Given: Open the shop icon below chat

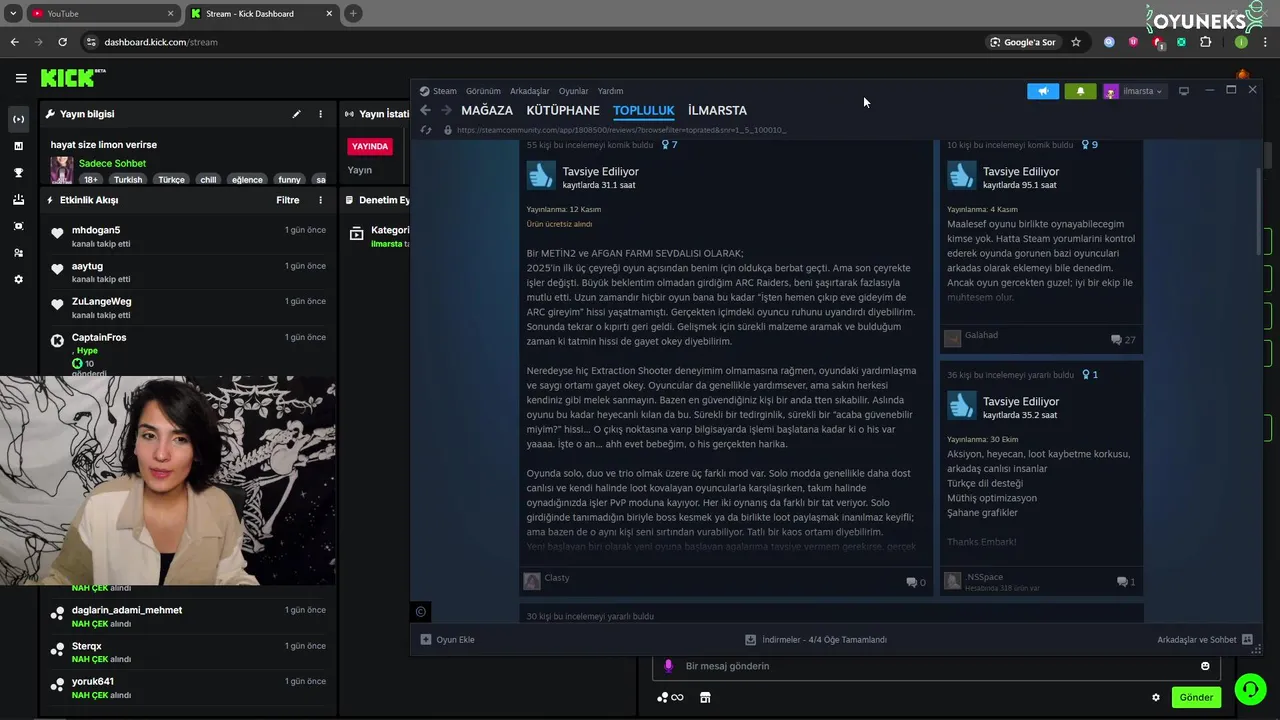Looking at the screenshot, I should pyautogui.click(x=705, y=698).
